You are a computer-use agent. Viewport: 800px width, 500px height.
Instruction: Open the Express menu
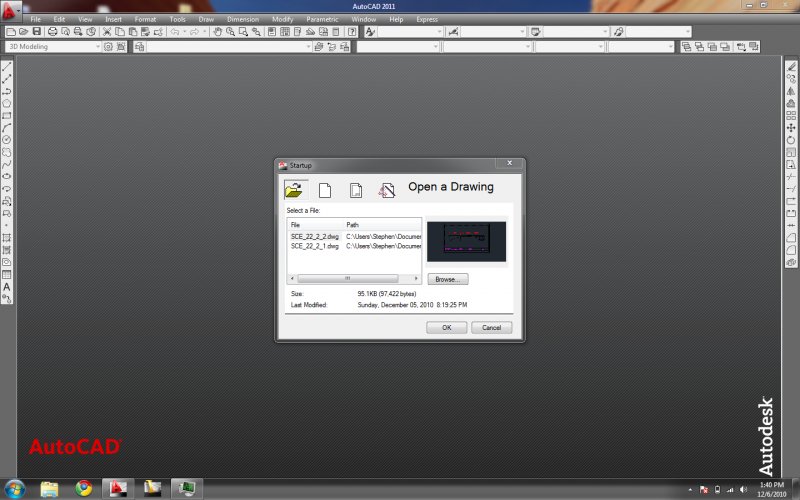tap(427, 19)
